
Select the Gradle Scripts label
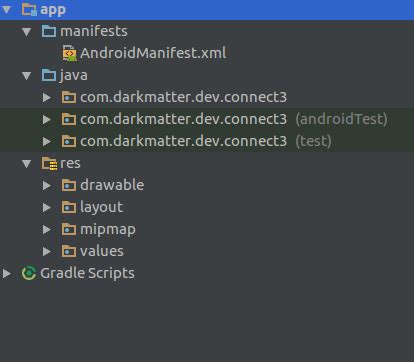click(87, 273)
